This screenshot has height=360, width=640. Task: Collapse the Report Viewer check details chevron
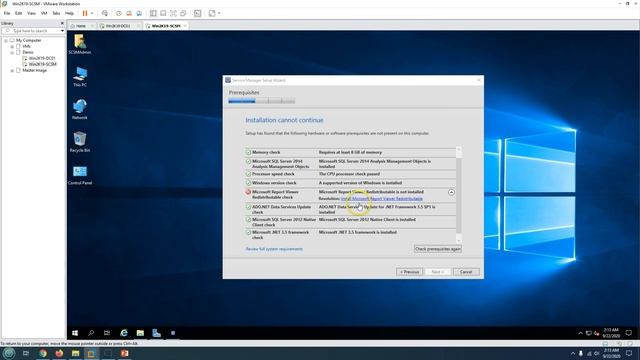451,192
